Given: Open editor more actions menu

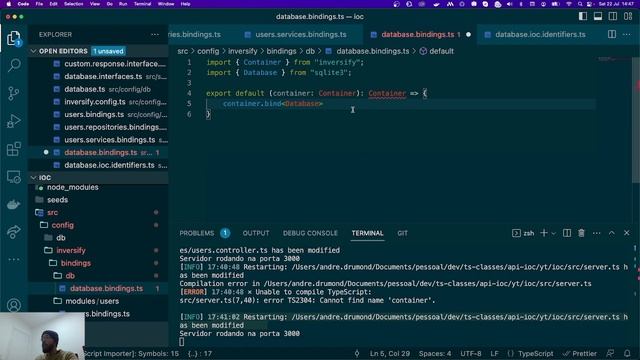Looking at the screenshot, I should [x=627, y=34].
